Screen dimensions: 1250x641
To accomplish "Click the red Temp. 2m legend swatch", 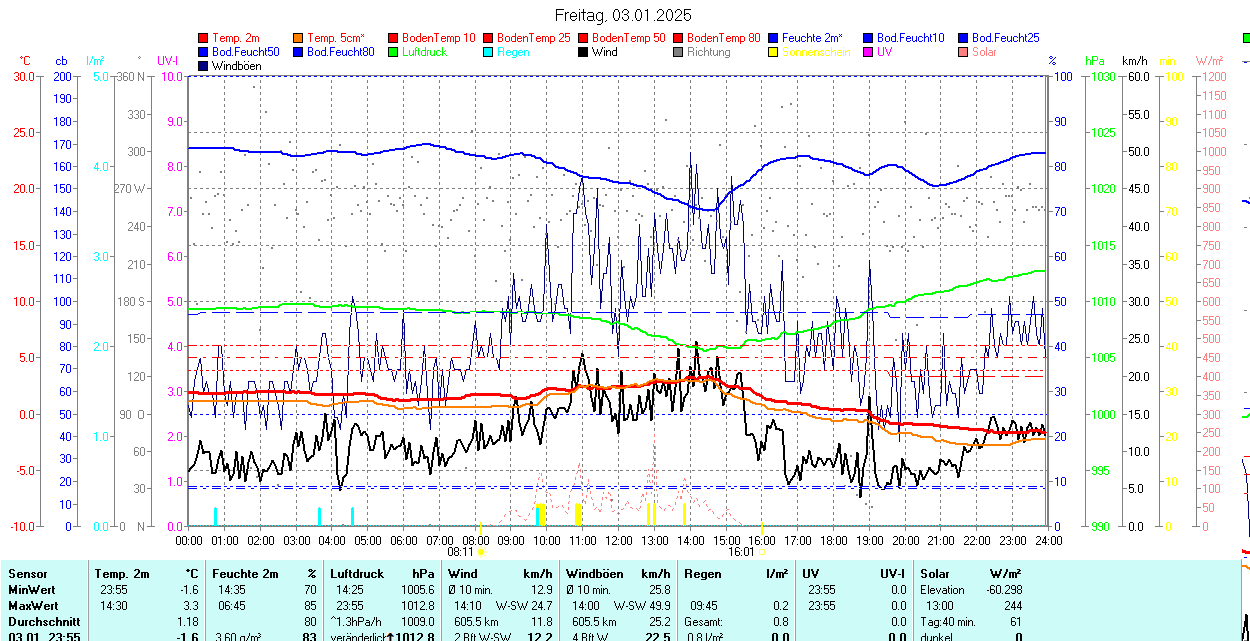I will 204,38.
